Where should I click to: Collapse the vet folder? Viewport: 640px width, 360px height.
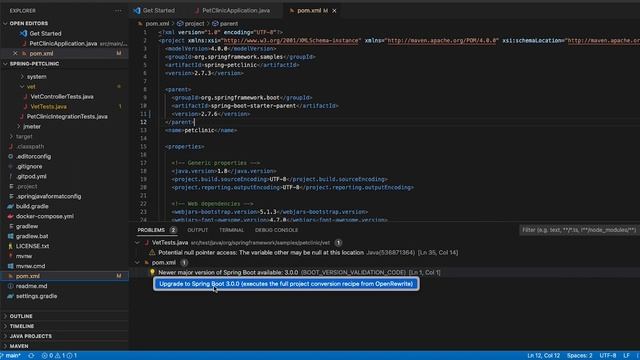pos(31,87)
